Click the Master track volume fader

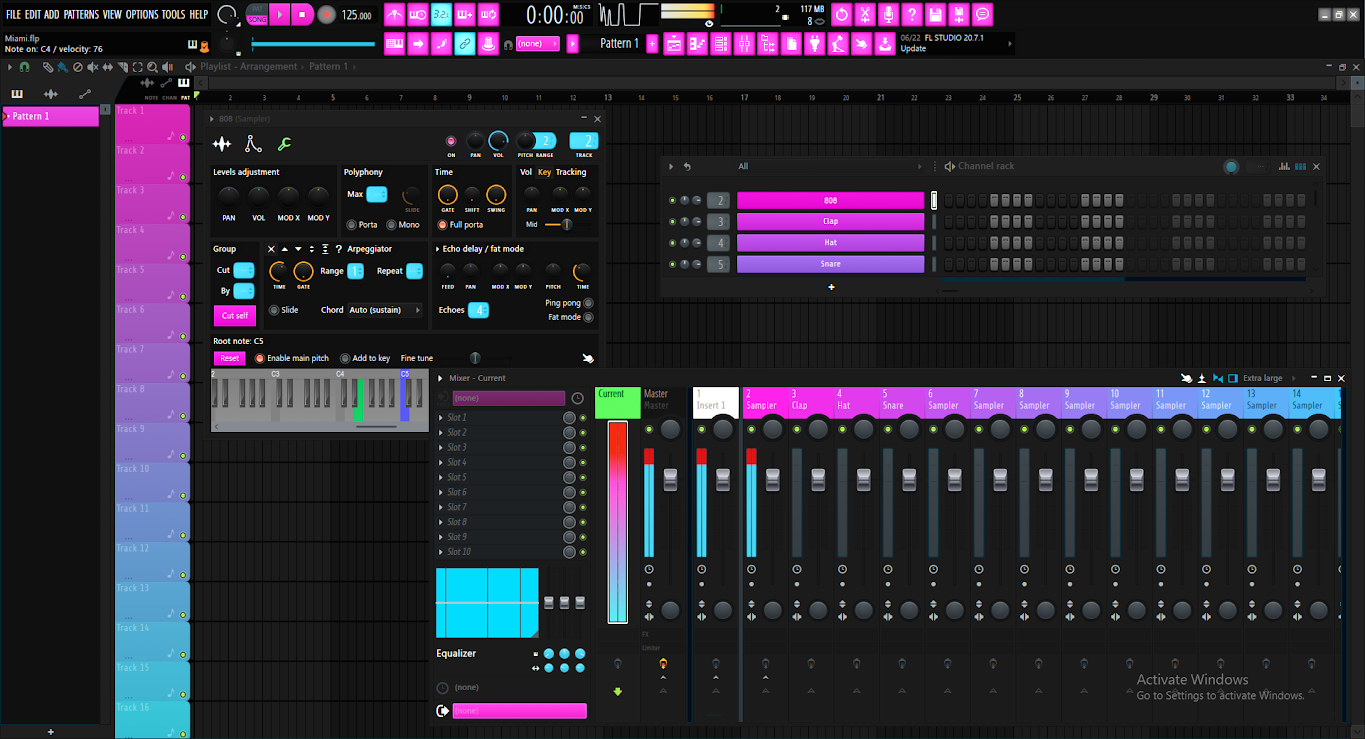670,480
